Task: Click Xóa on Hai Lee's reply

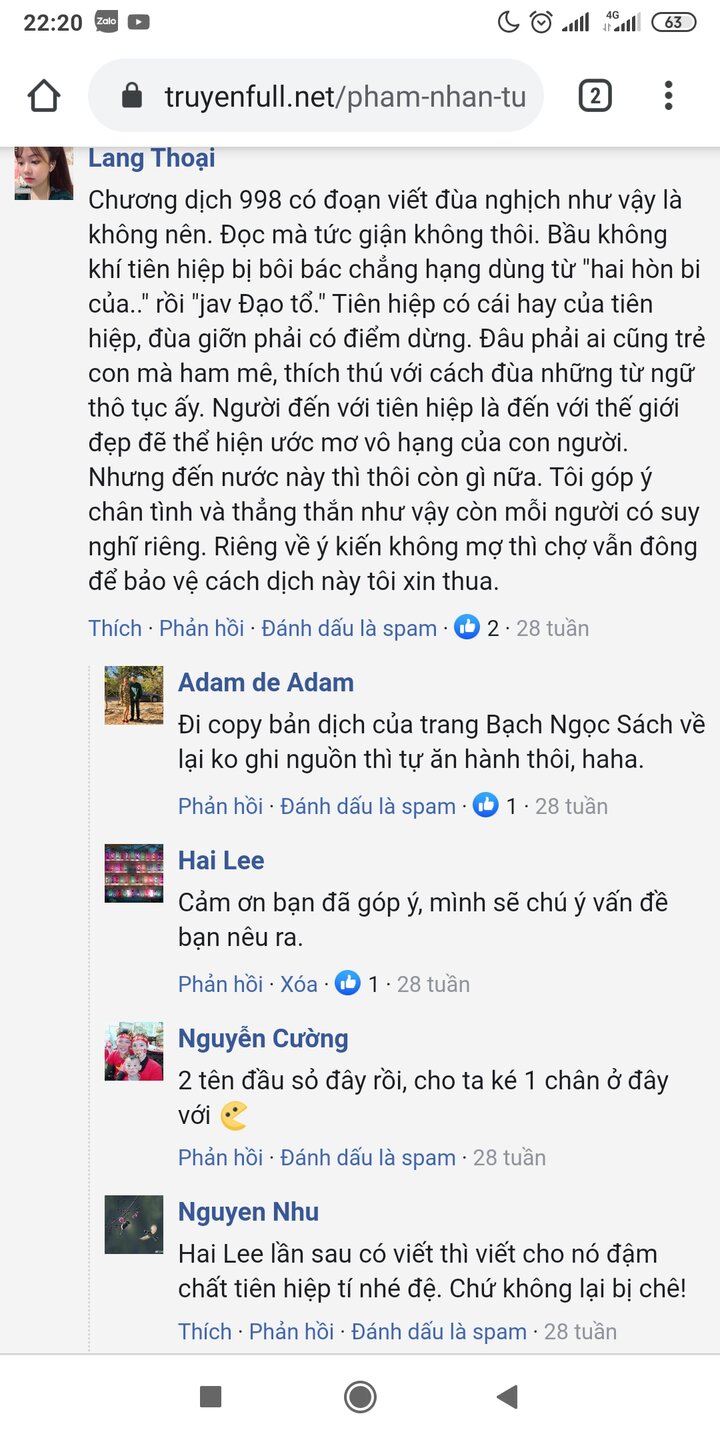Action: coord(299,984)
